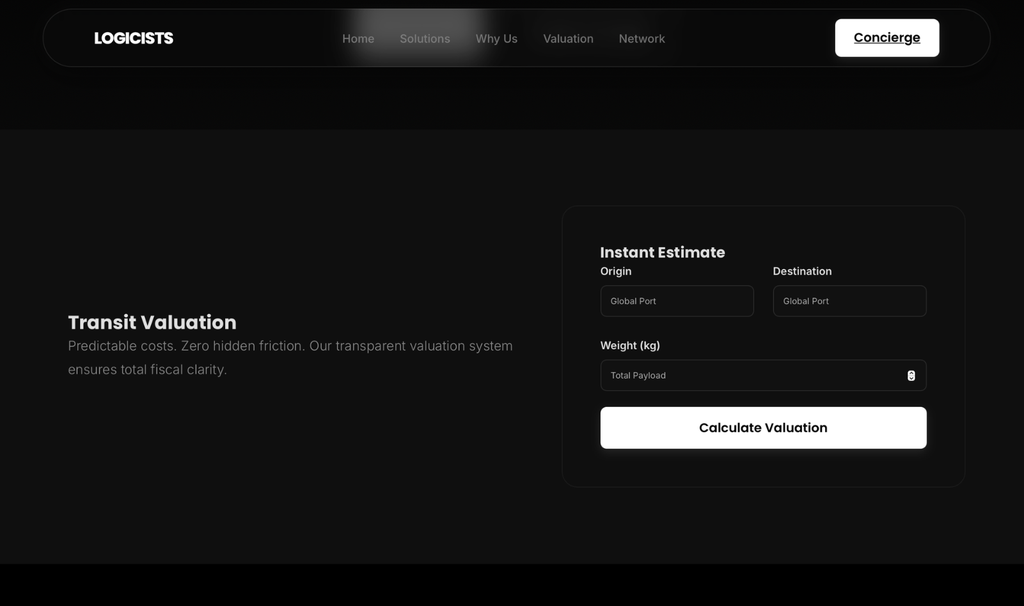Open the Network page
This screenshot has width=1024, height=606.
(641, 38)
